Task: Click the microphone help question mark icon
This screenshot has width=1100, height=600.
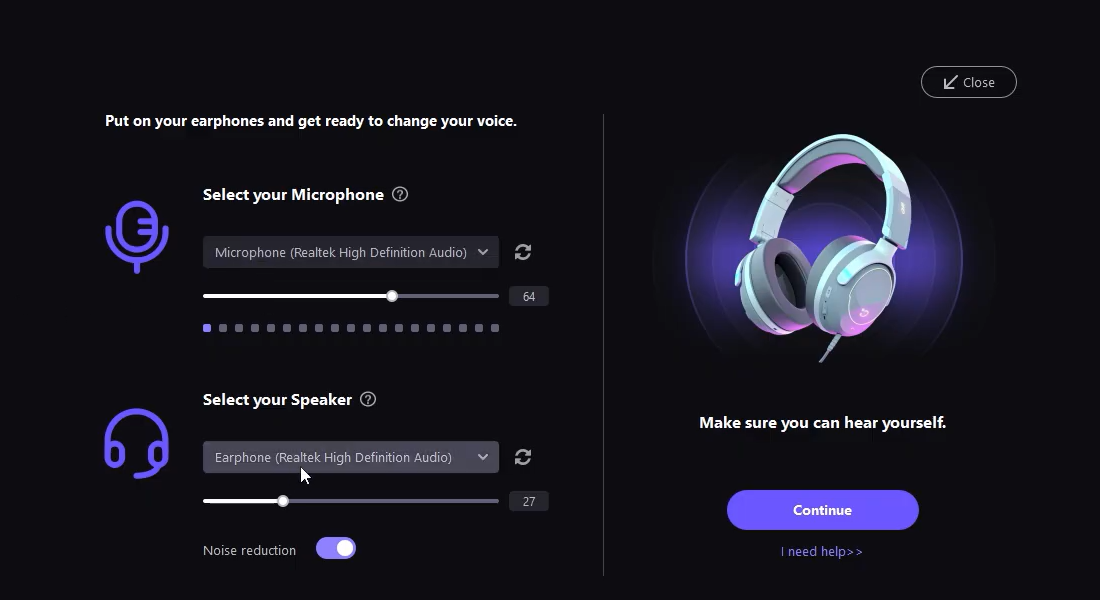Action: tap(400, 194)
